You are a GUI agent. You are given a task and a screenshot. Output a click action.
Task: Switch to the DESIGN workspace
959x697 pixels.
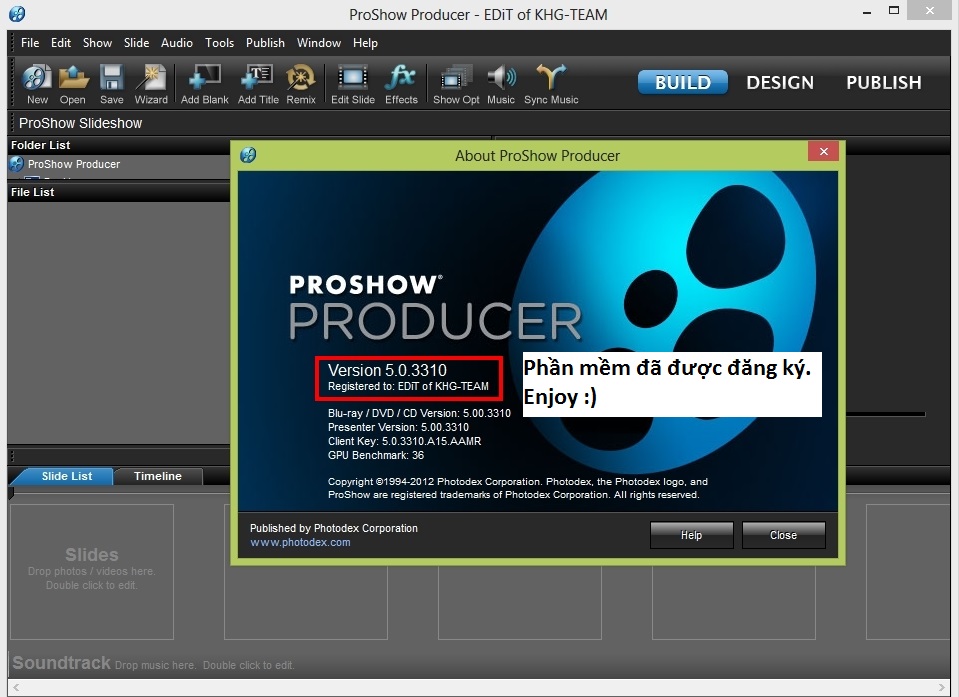(780, 82)
